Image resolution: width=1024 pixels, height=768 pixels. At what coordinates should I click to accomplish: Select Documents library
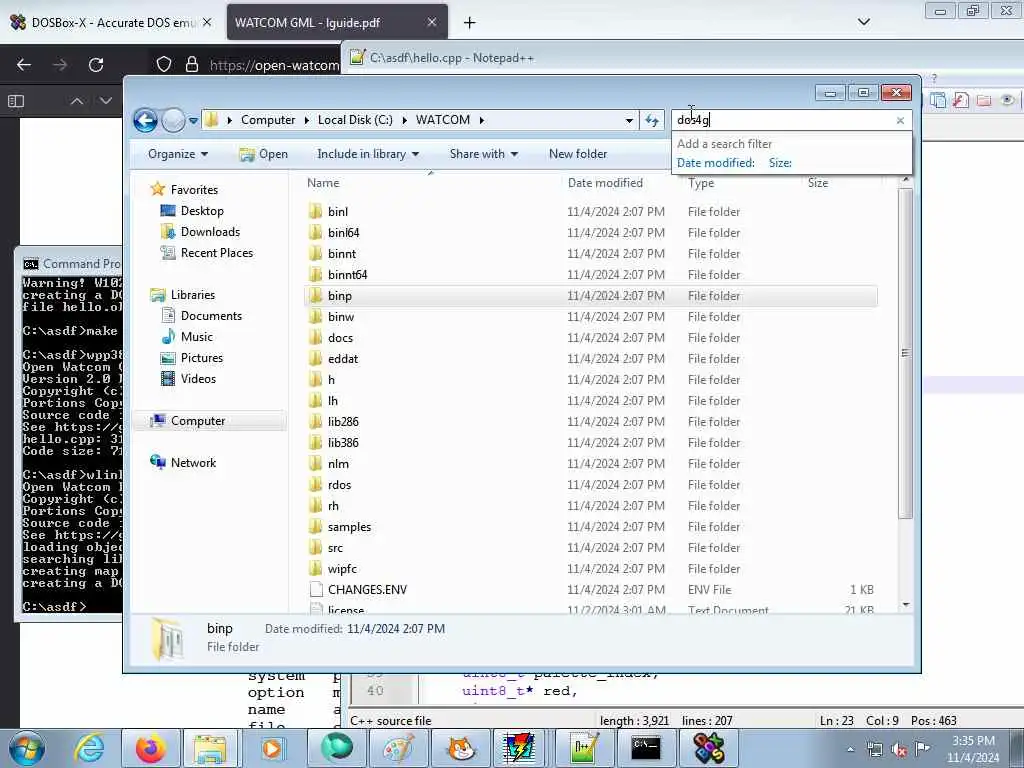coord(211,315)
